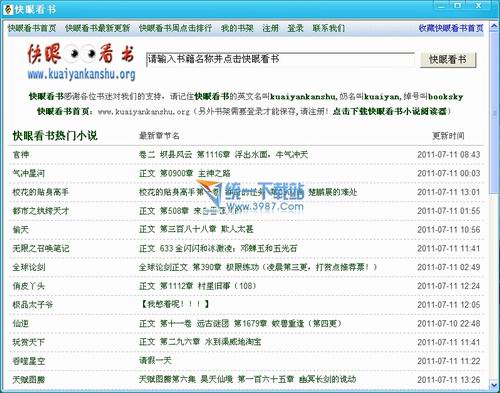This screenshot has width=500, height=393.
Task: Click the 登录 link
Action: [x=295, y=28]
